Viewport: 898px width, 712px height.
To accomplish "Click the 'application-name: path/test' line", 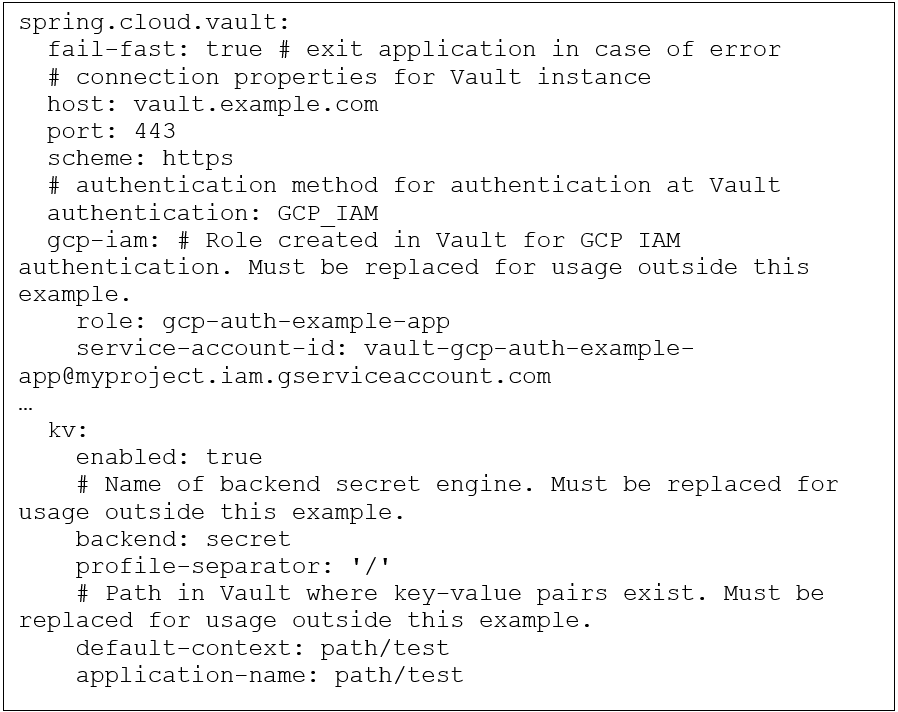I will click(x=269, y=675).
